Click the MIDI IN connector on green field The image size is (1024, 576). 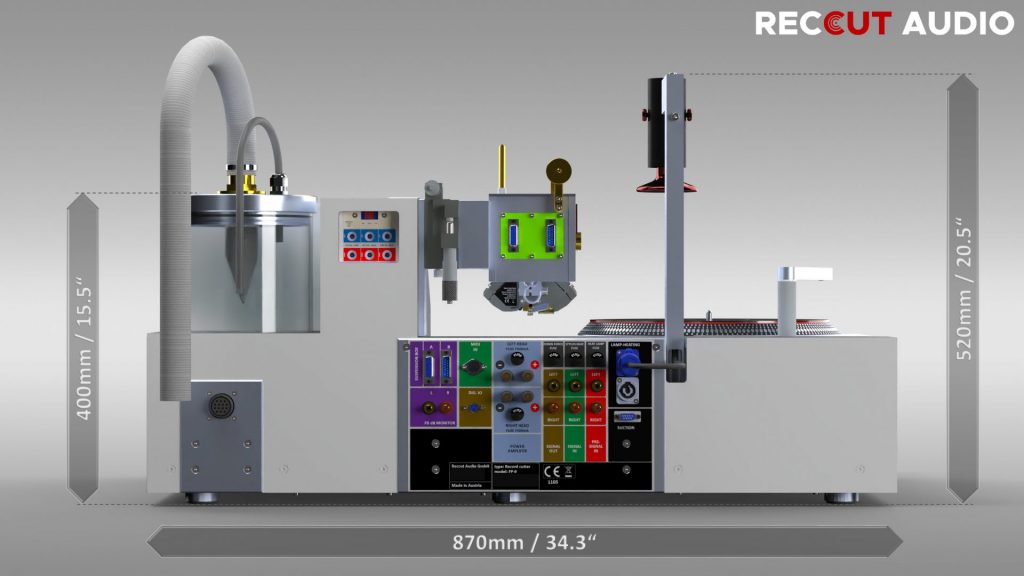[x=474, y=367]
